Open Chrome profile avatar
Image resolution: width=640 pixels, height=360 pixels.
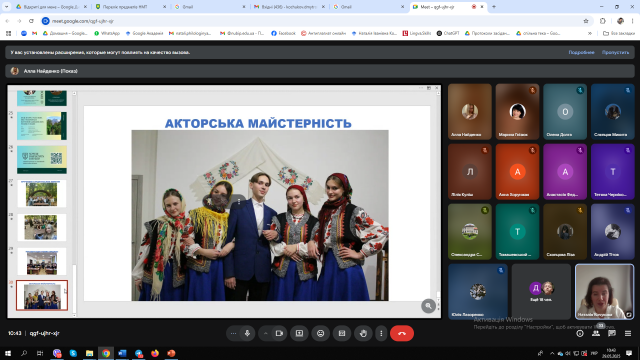(620, 21)
